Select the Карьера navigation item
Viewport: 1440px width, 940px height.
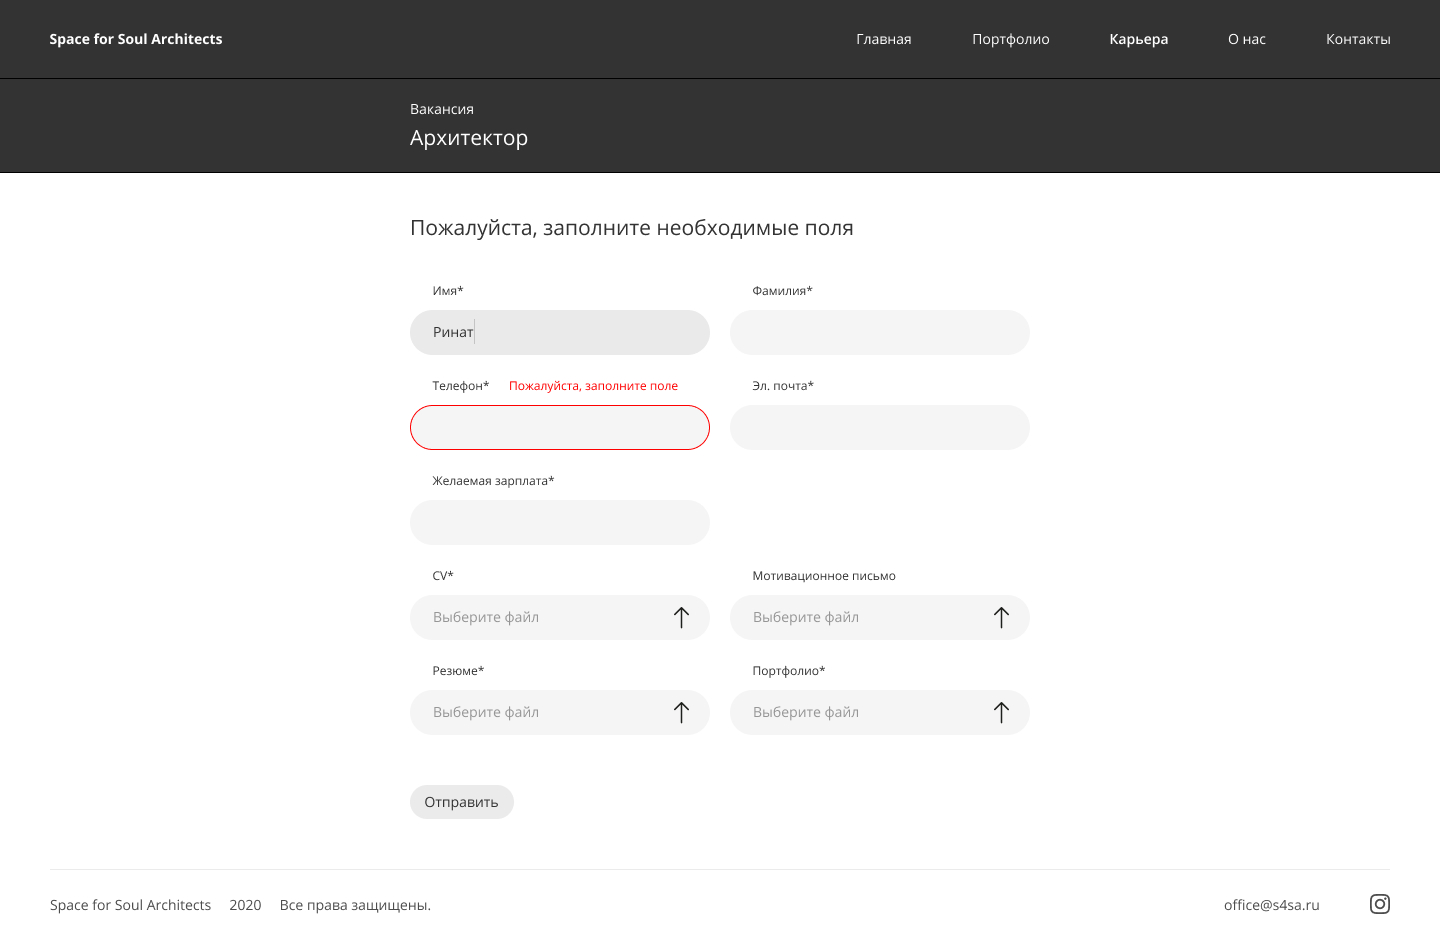click(x=1139, y=39)
